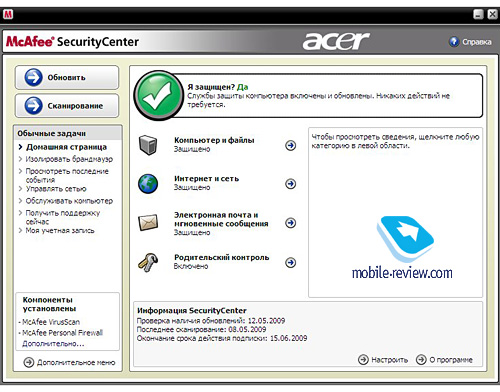Click McAfee VirusScan component entry
Screen dimensions: 500x392
tap(51, 322)
